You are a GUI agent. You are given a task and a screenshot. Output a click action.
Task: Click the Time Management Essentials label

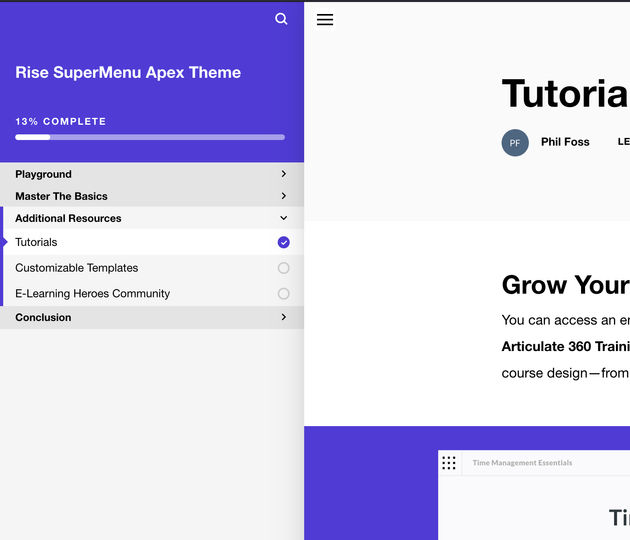coord(522,463)
